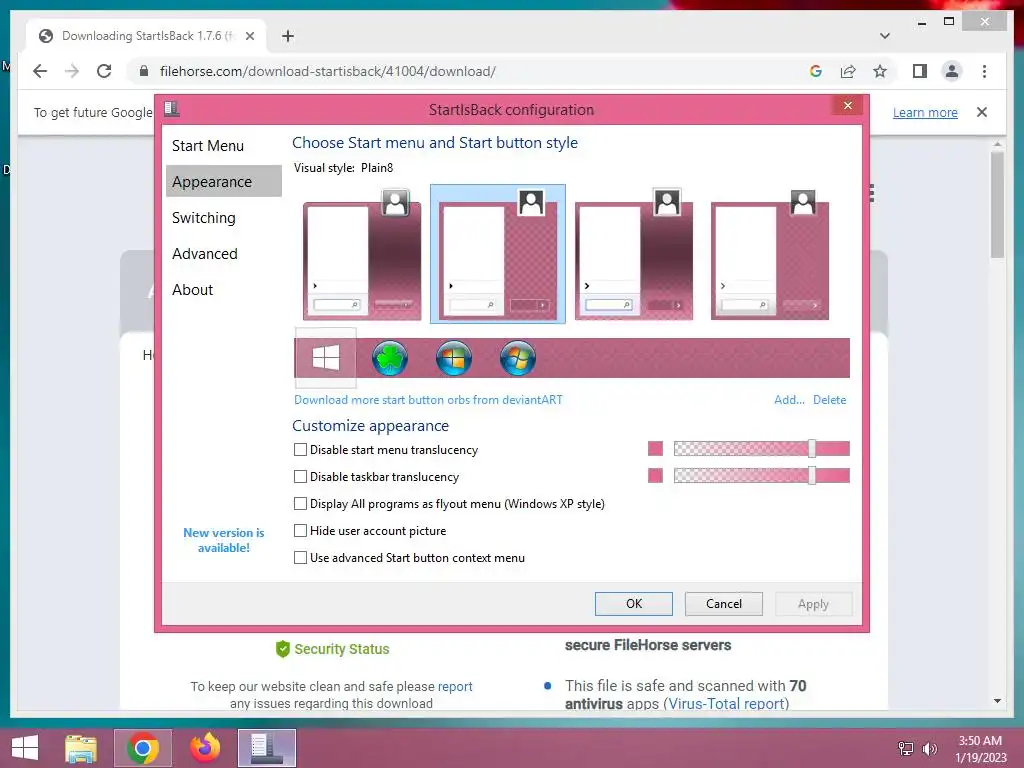Select the first Start menu style thumbnail
Viewport: 1024px width, 768px height.
tap(362, 253)
